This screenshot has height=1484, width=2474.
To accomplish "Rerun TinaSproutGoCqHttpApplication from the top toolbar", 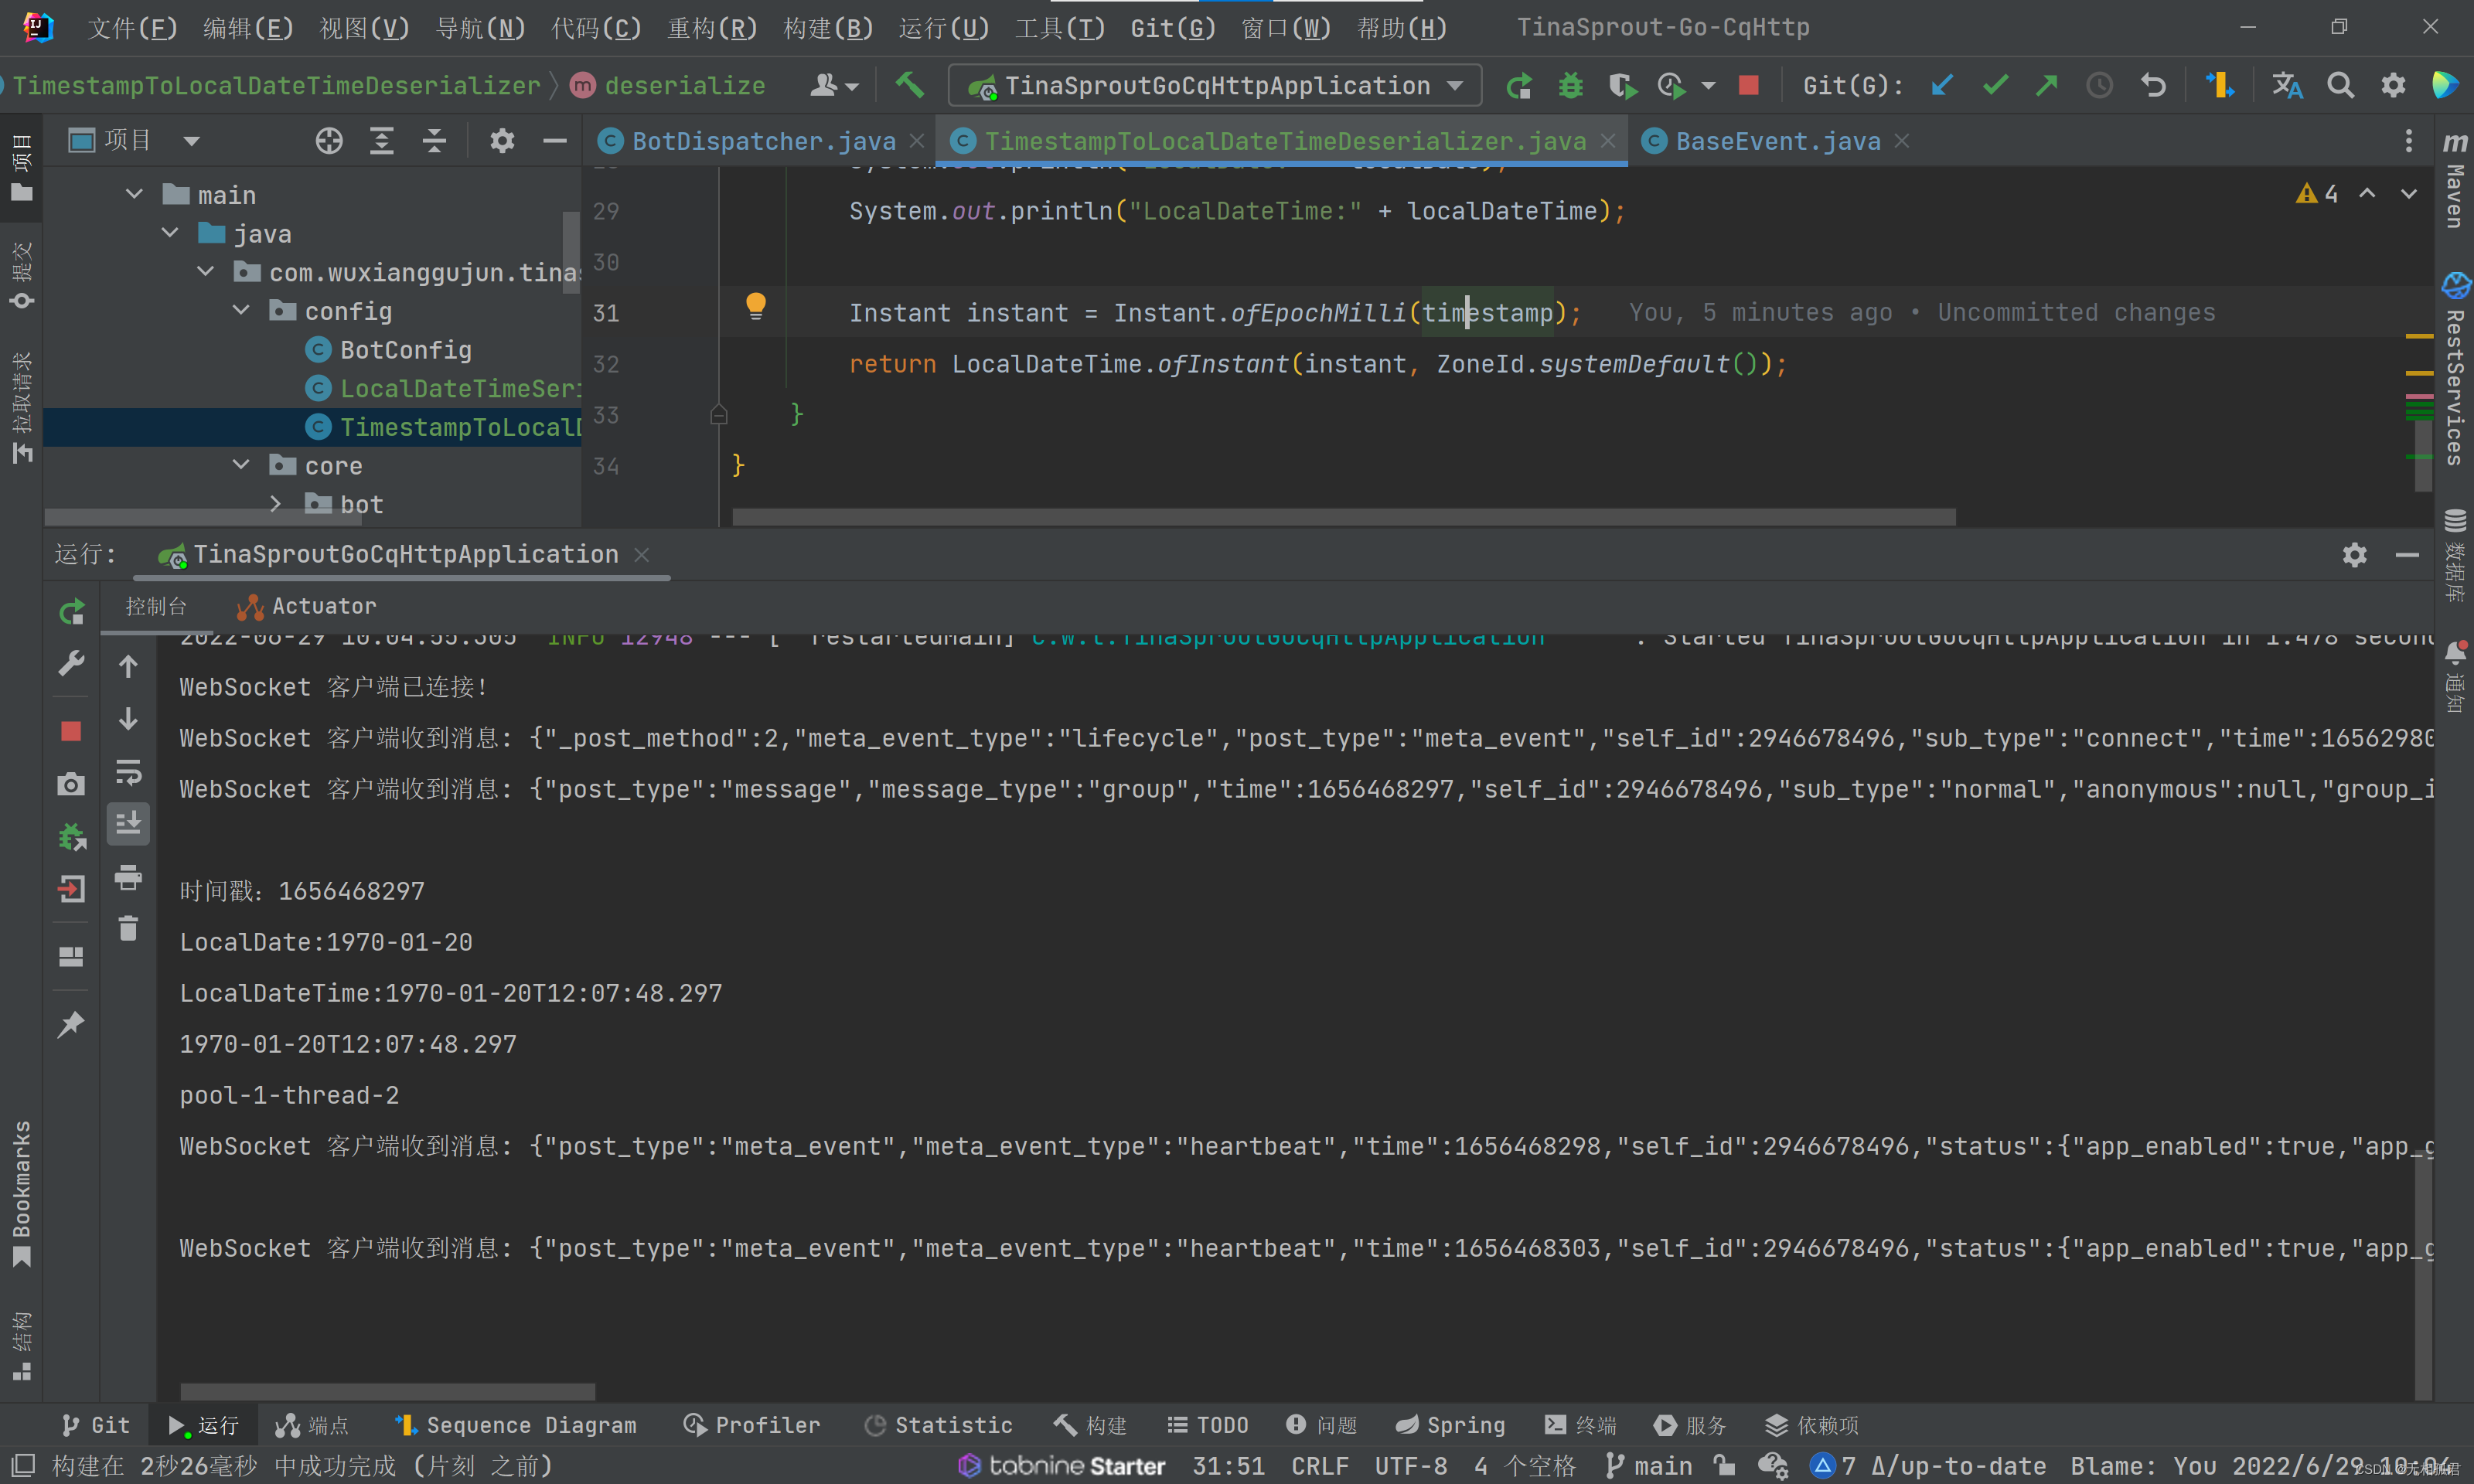I will tap(1519, 86).
